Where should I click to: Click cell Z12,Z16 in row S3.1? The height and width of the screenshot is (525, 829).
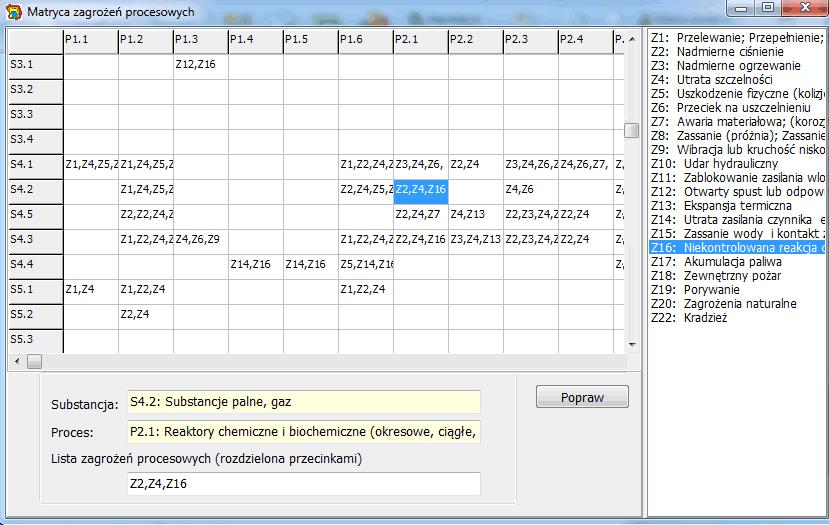(201, 66)
